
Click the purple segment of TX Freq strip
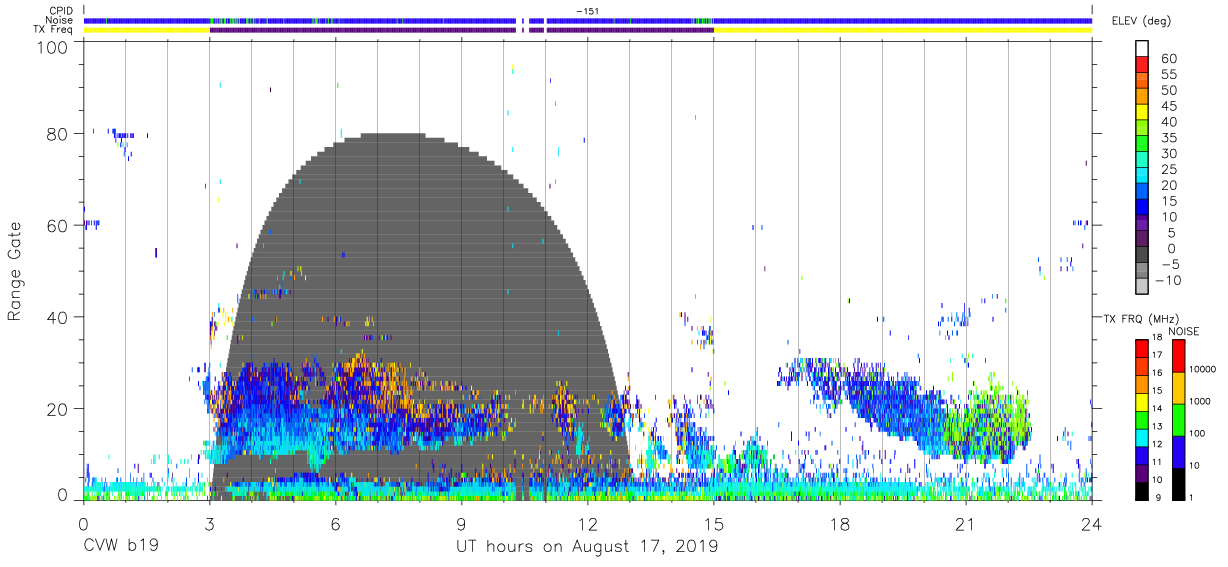tap(460, 30)
